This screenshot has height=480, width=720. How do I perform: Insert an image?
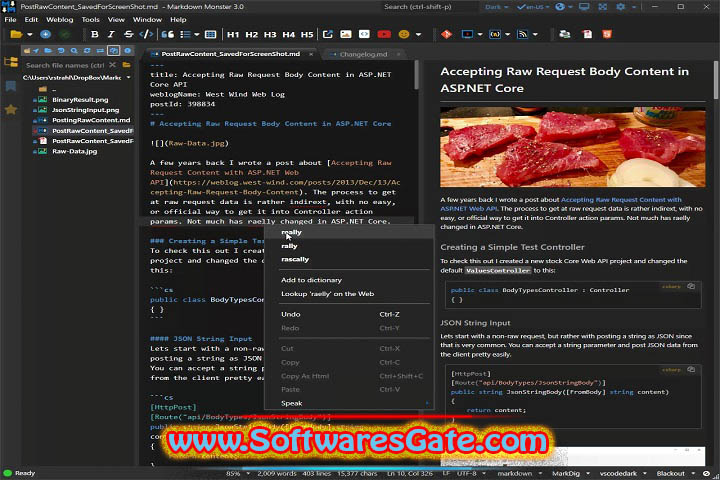[x=346, y=34]
